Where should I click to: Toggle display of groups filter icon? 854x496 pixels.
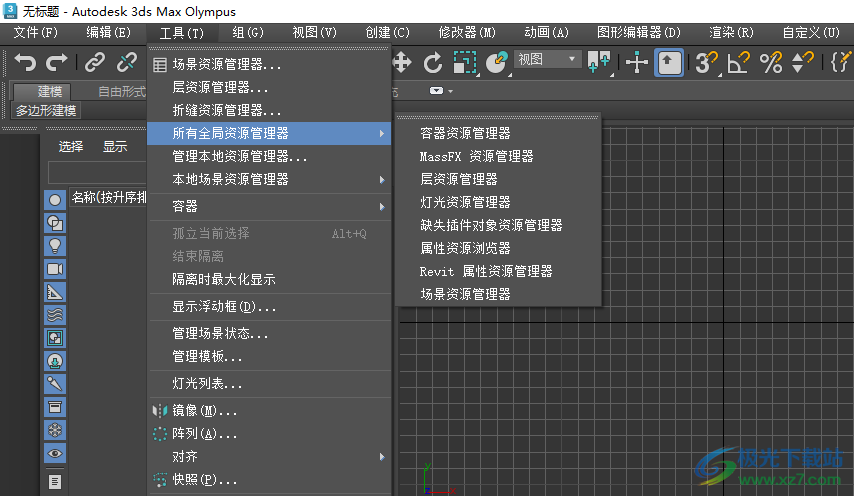coord(55,338)
